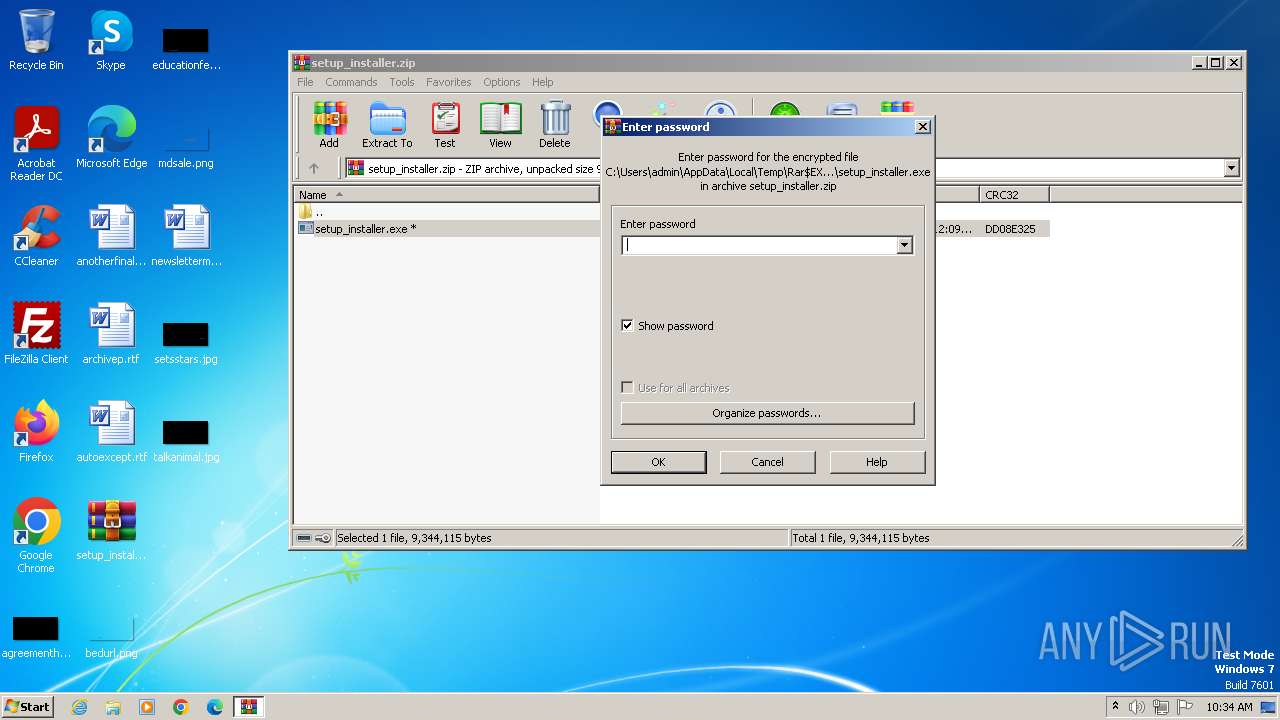The width and height of the screenshot is (1280, 720).
Task: Click the Use for all archives checkbox
Action: 627,387
